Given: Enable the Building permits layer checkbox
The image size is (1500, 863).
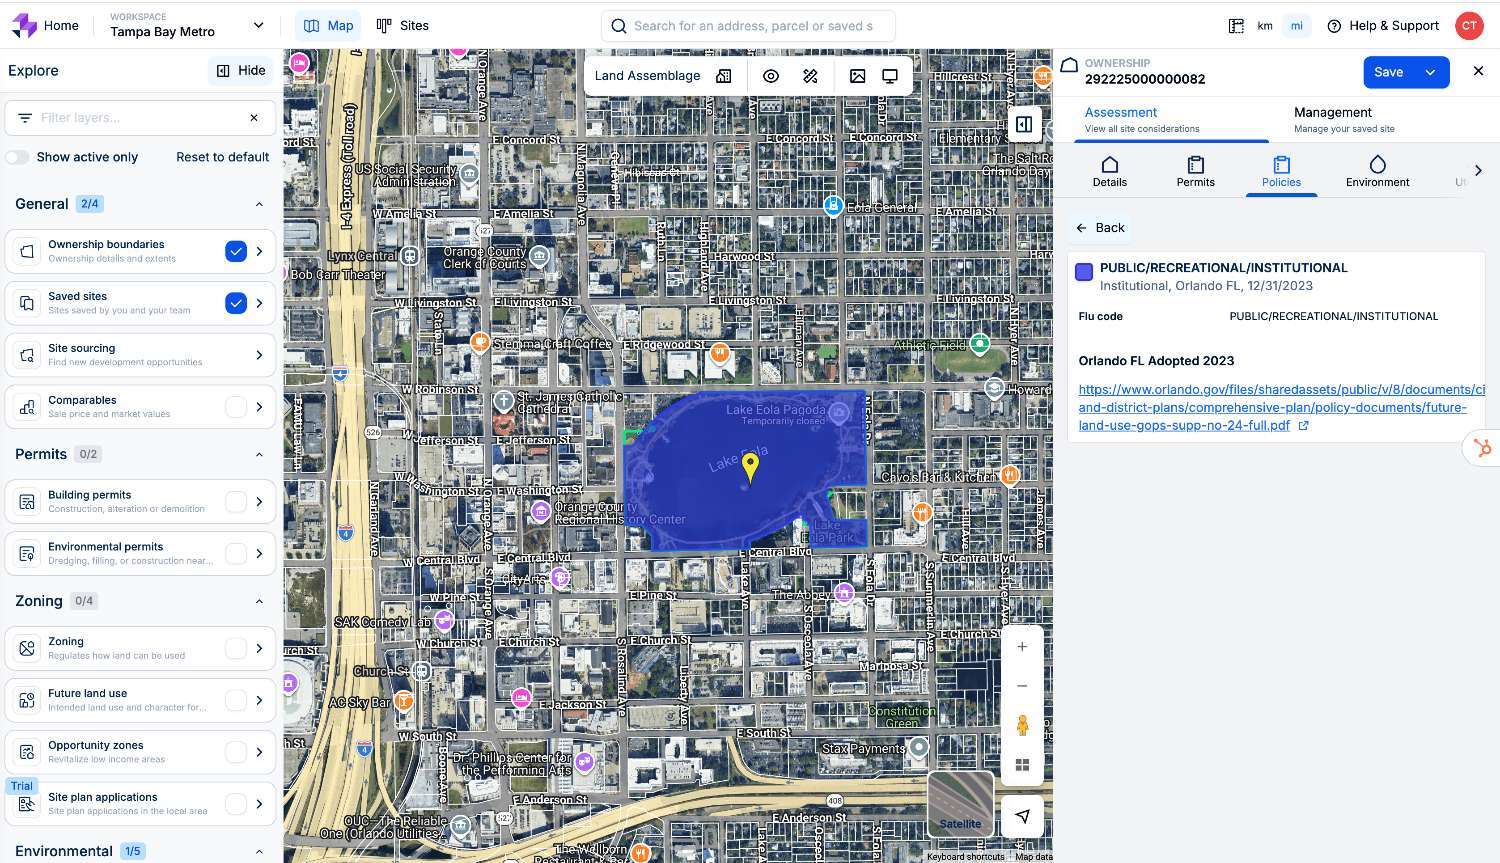Looking at the screenshot, I should [236, 502].
